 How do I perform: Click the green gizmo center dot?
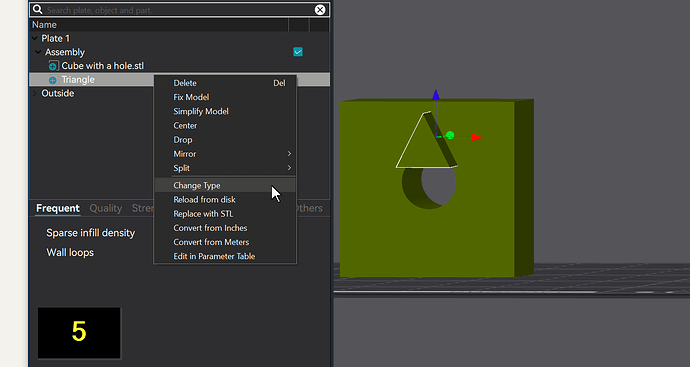(x=450, y=135)
